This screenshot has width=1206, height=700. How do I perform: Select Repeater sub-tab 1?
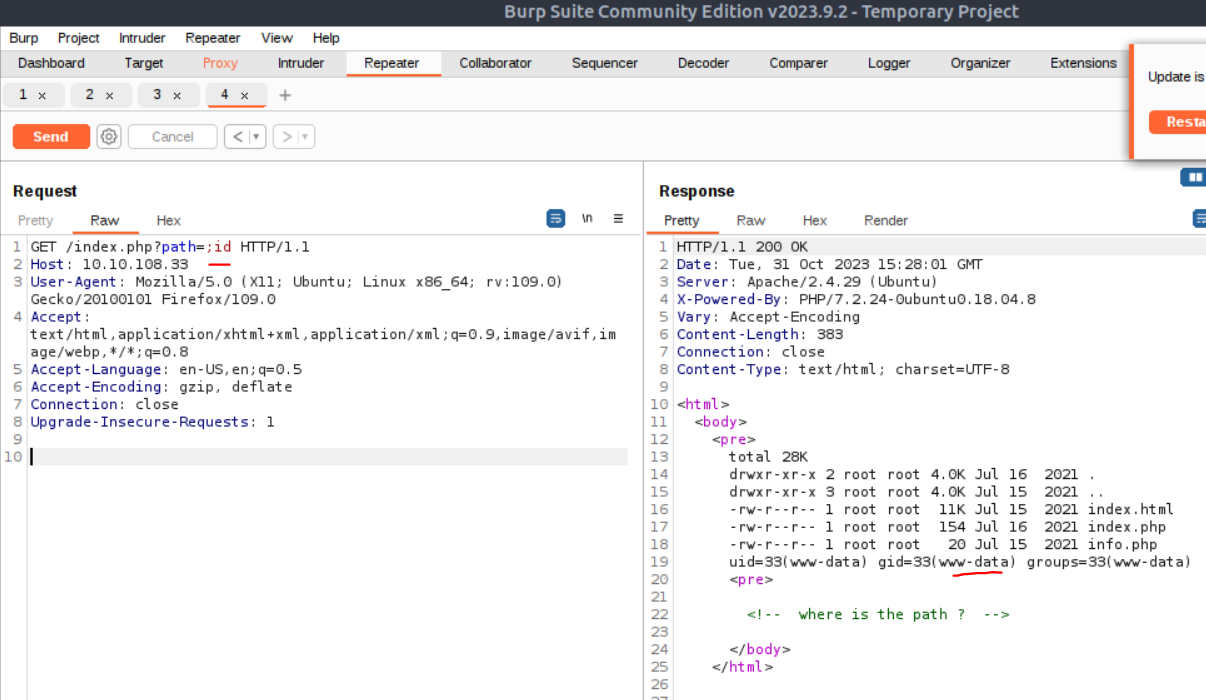(23, 95)
